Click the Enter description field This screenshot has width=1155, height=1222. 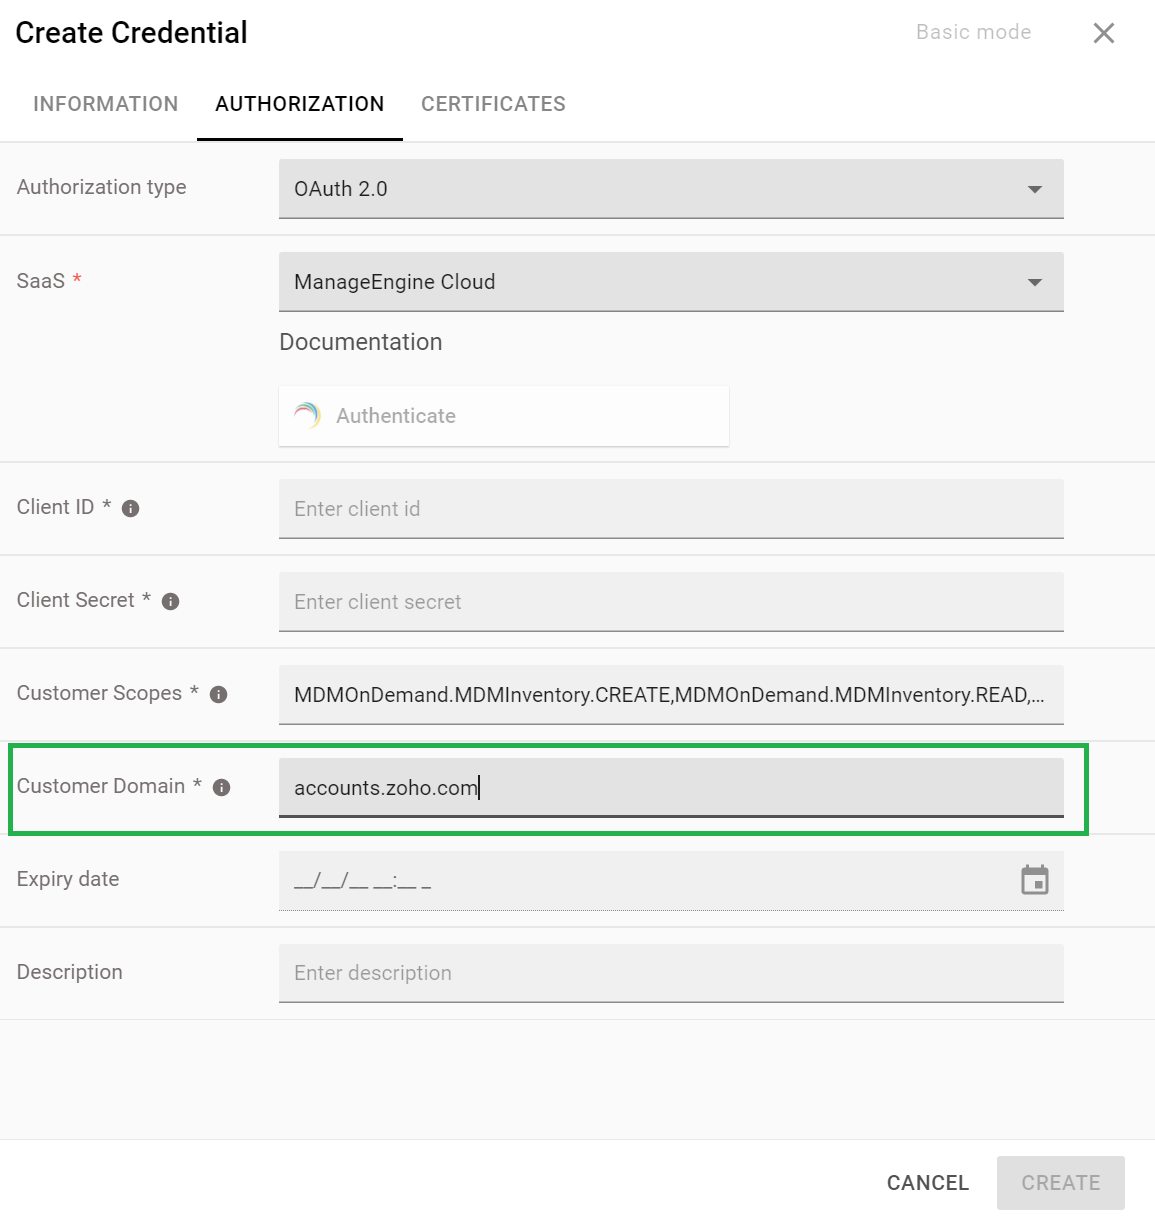(670, 973)
